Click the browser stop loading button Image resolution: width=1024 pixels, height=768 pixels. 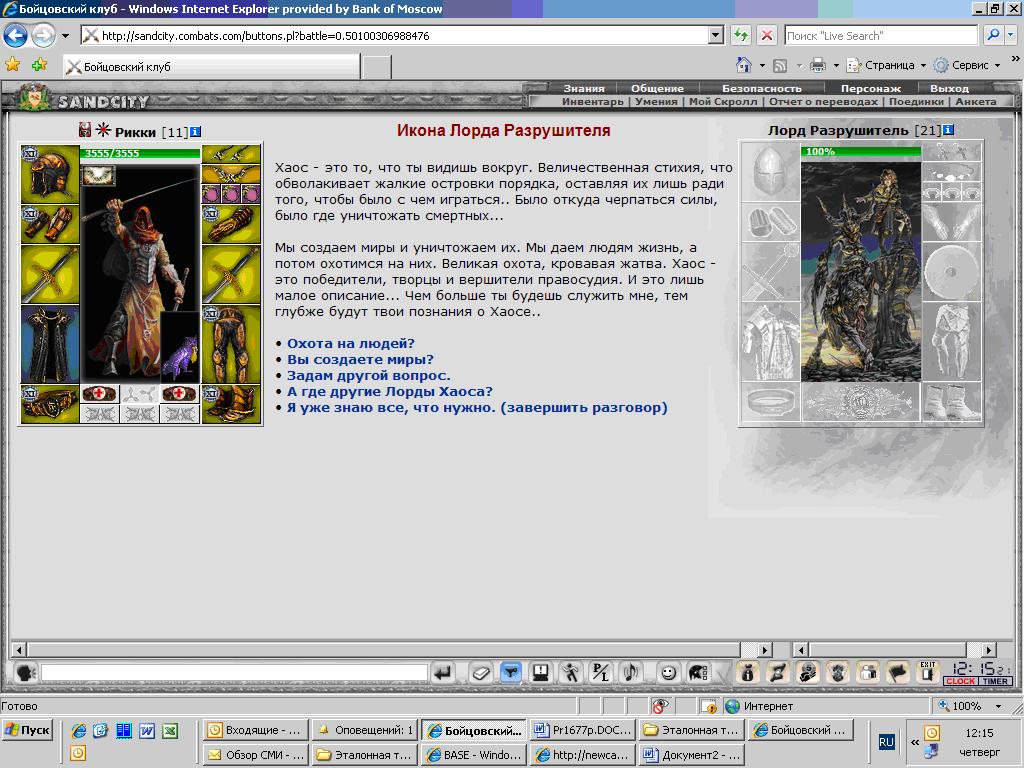tap(767, 35)
